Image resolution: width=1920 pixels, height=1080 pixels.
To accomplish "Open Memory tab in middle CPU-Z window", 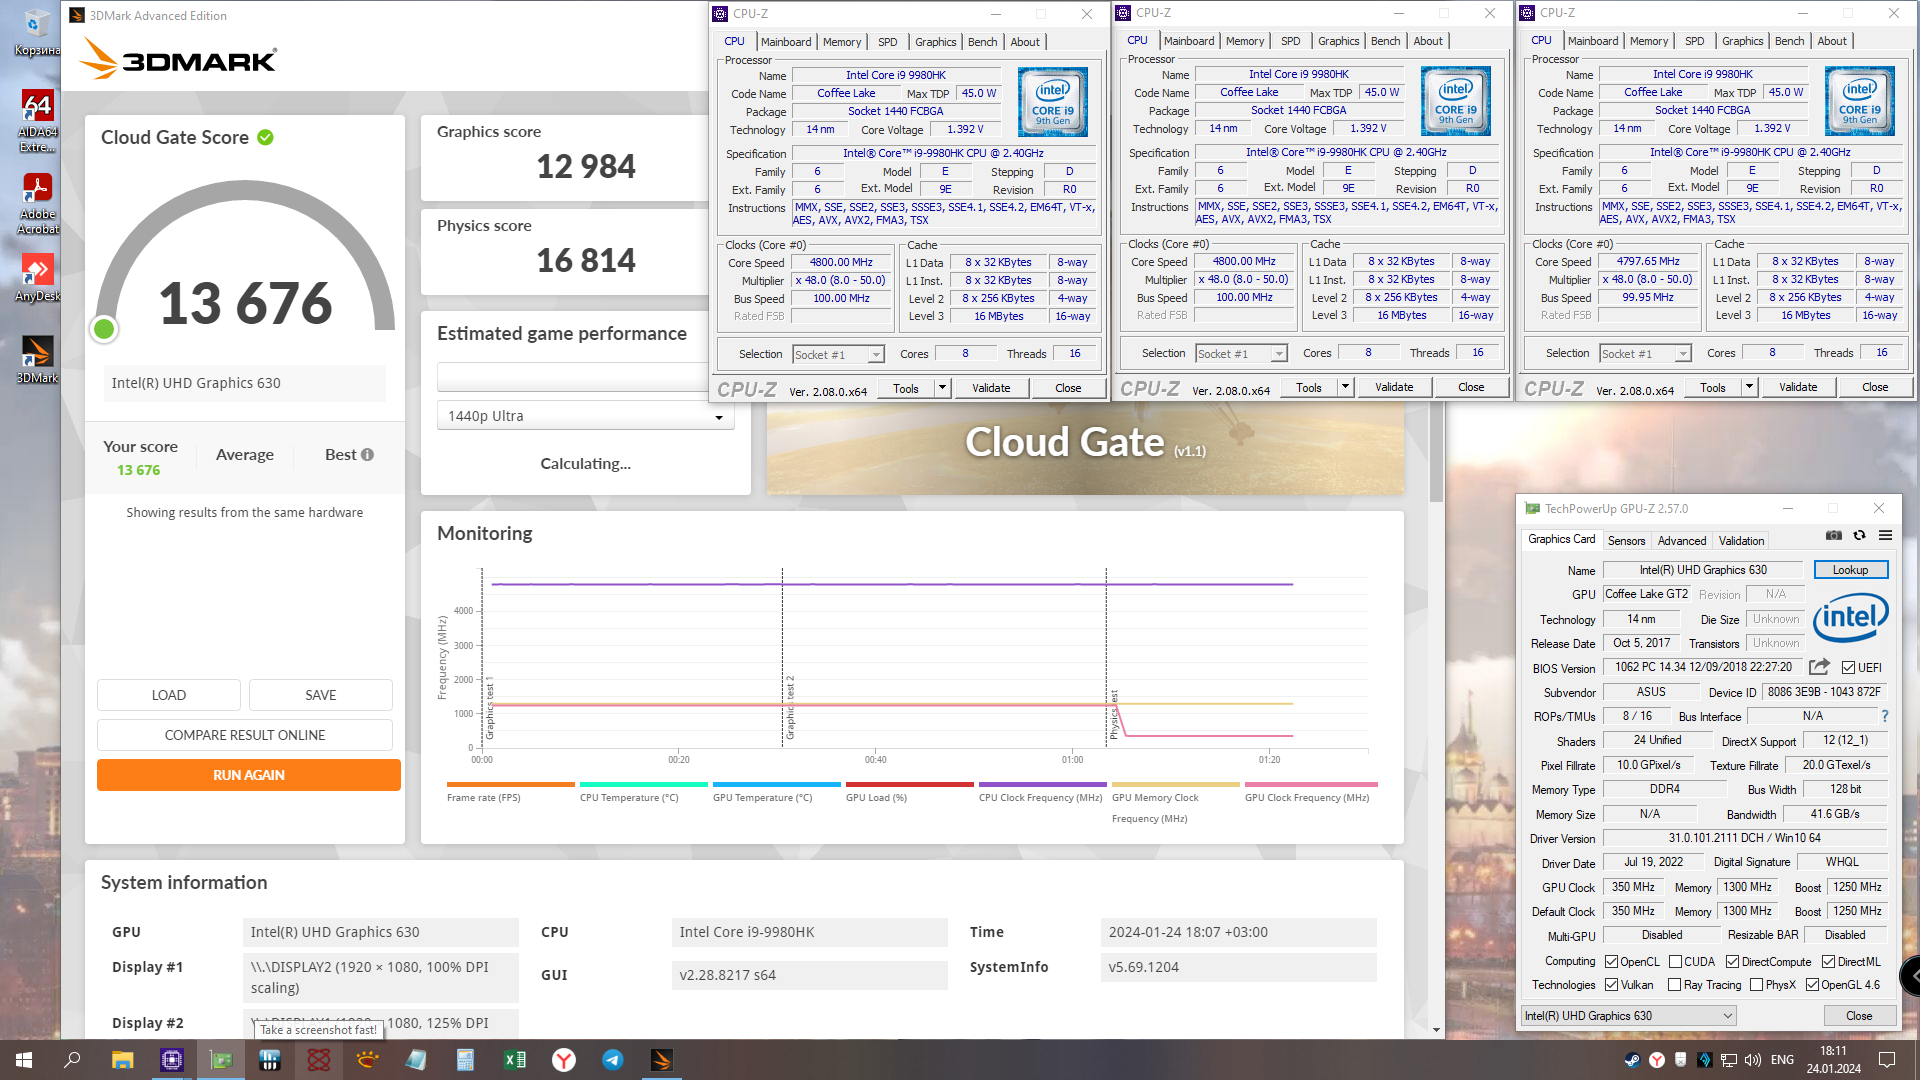I will (x=1245, y=41).
